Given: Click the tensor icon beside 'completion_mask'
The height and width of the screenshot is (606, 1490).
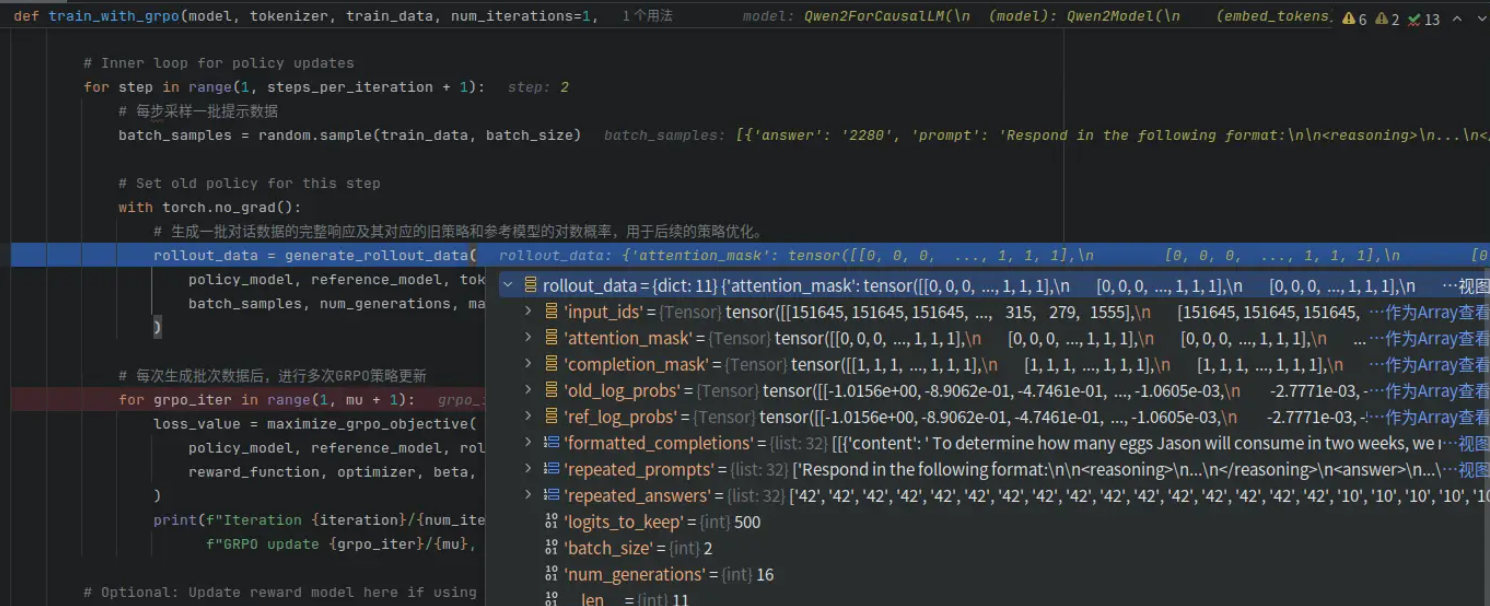Looking at the screenshot, I should (551, 364).
